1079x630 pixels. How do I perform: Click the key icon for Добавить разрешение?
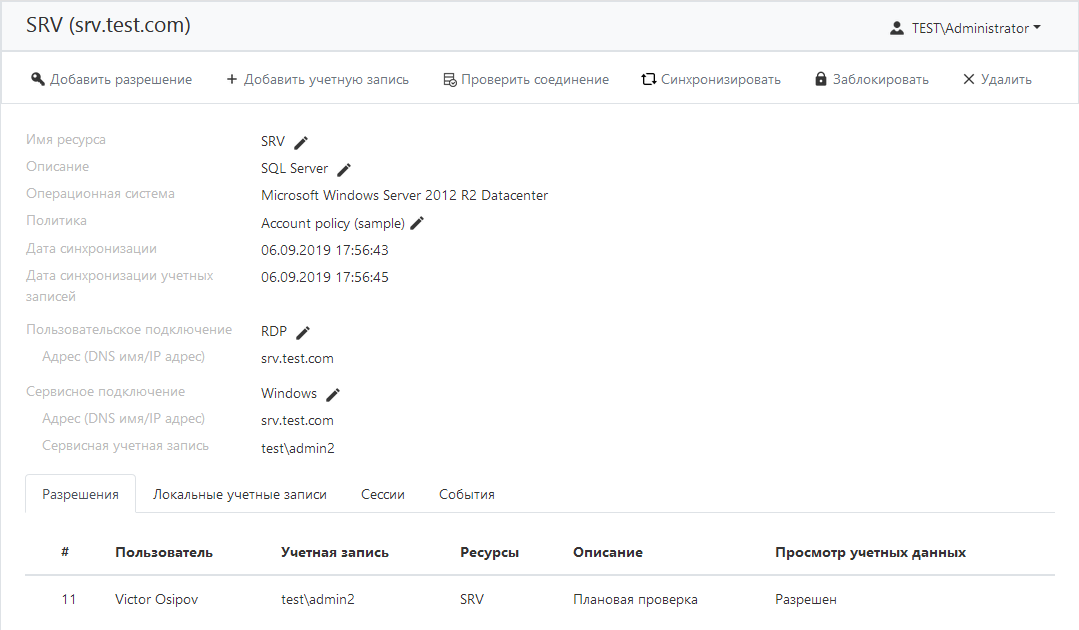pos(38,79)
